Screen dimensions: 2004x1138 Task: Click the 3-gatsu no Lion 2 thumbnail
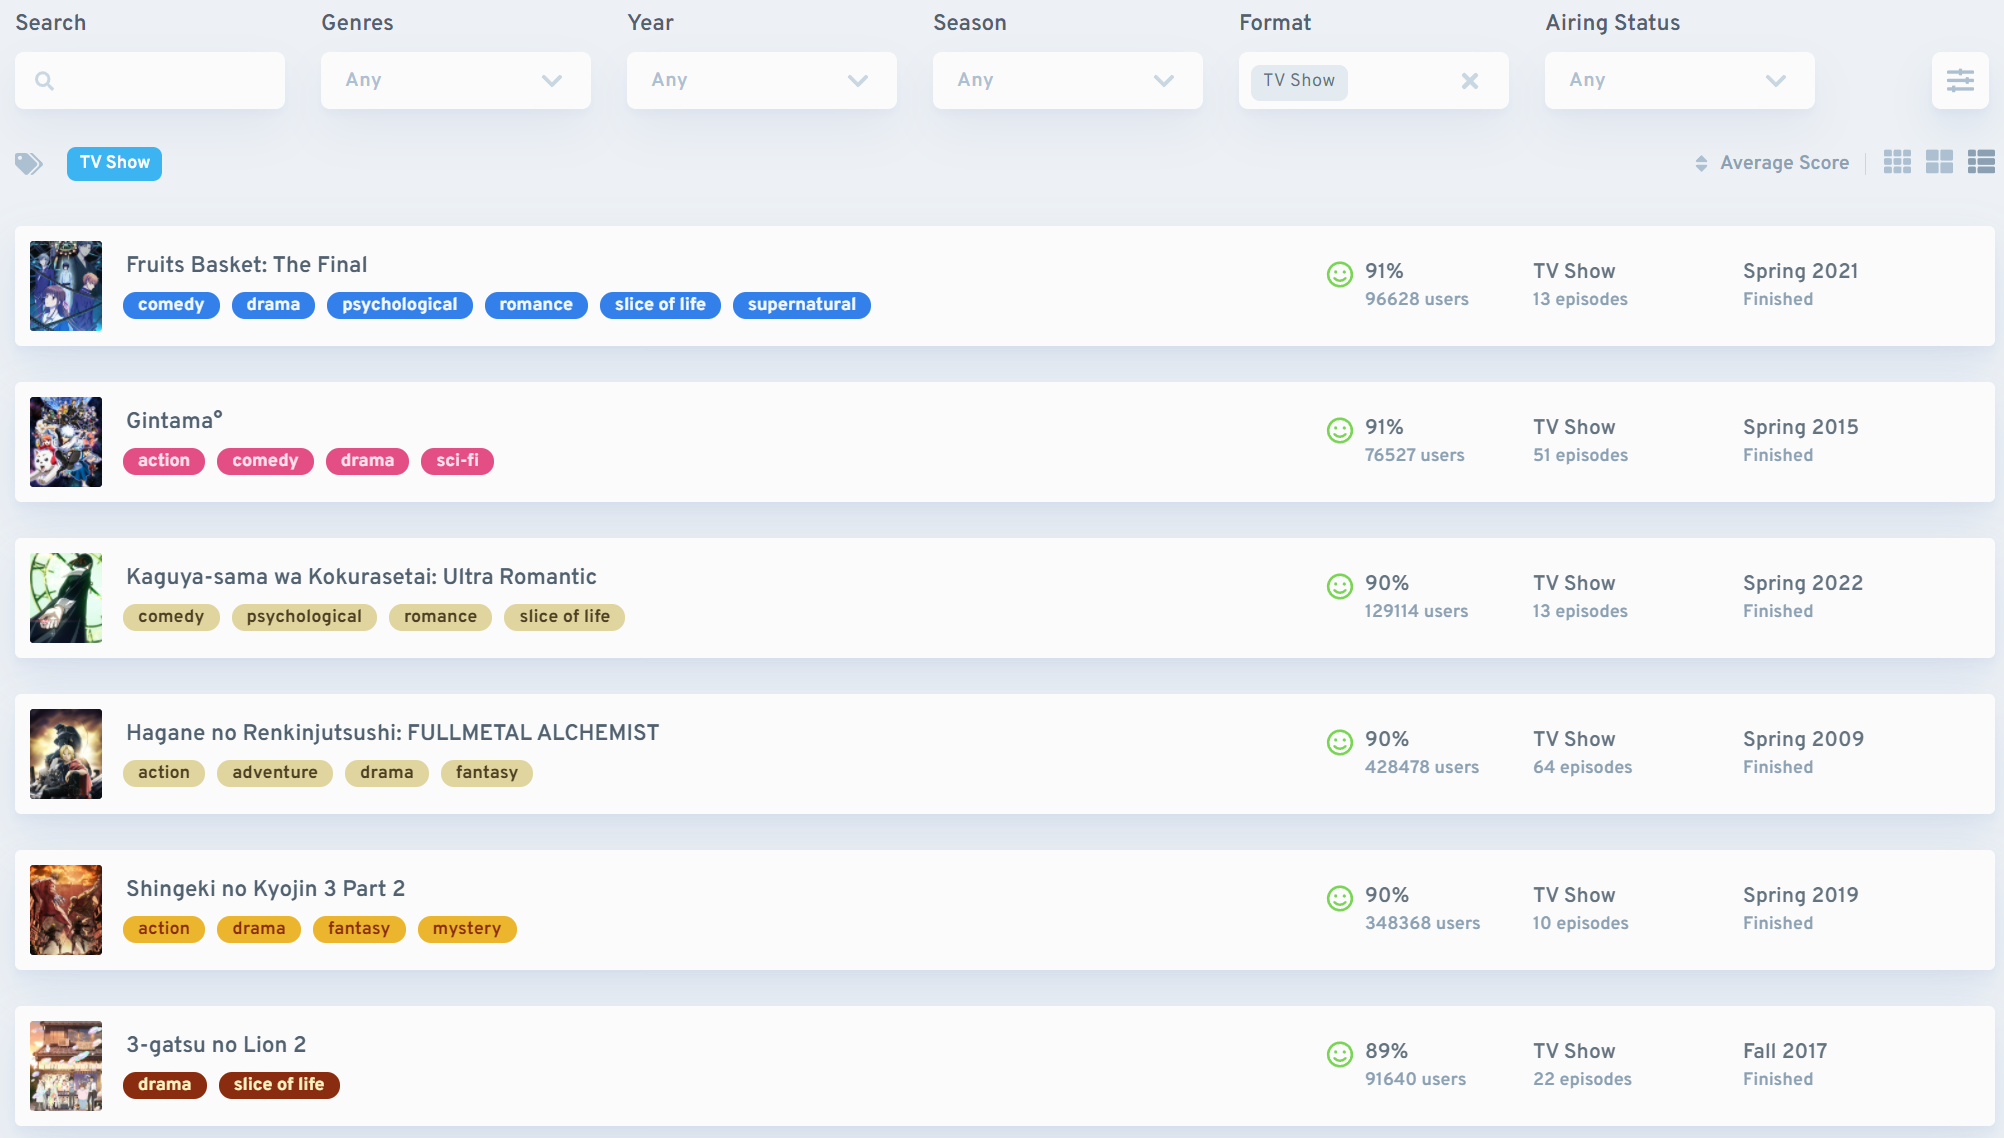click(x=66, y=1066)
